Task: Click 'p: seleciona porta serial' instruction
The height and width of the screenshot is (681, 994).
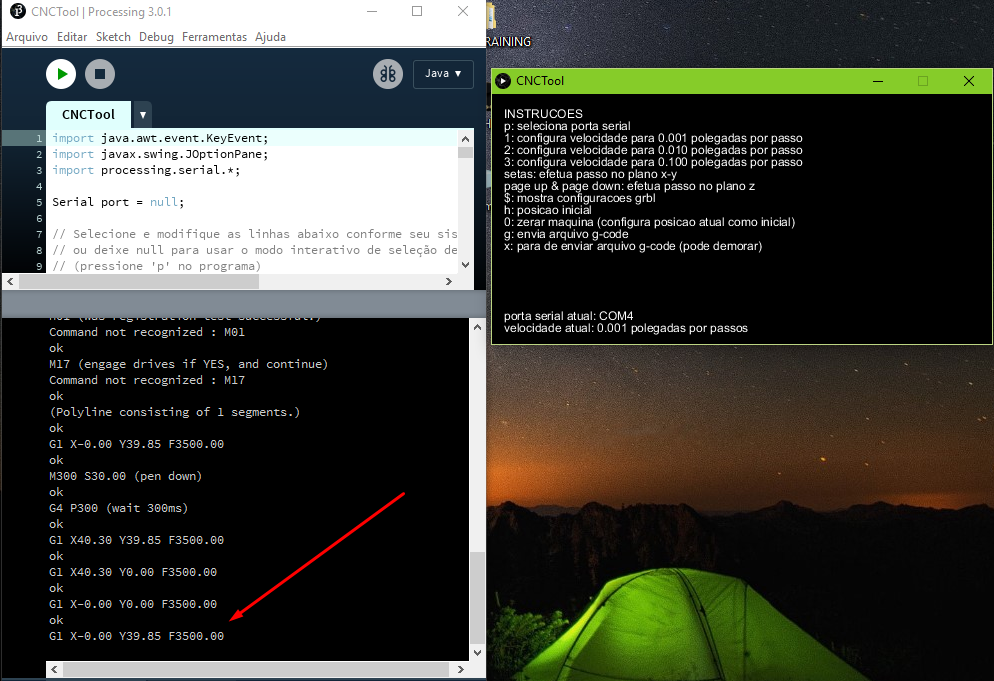Action: [x=567, y=126]
